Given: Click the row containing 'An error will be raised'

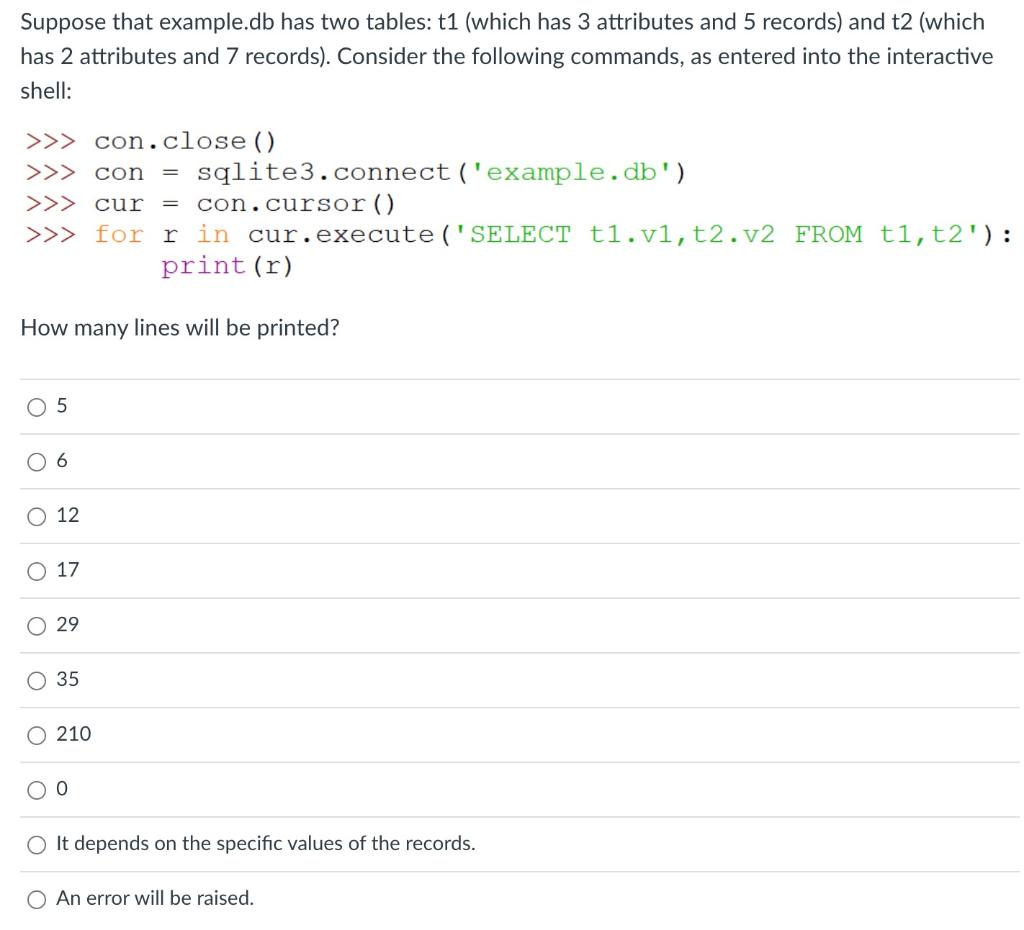Looking at the screenshot, I should (x=155, y=898).
